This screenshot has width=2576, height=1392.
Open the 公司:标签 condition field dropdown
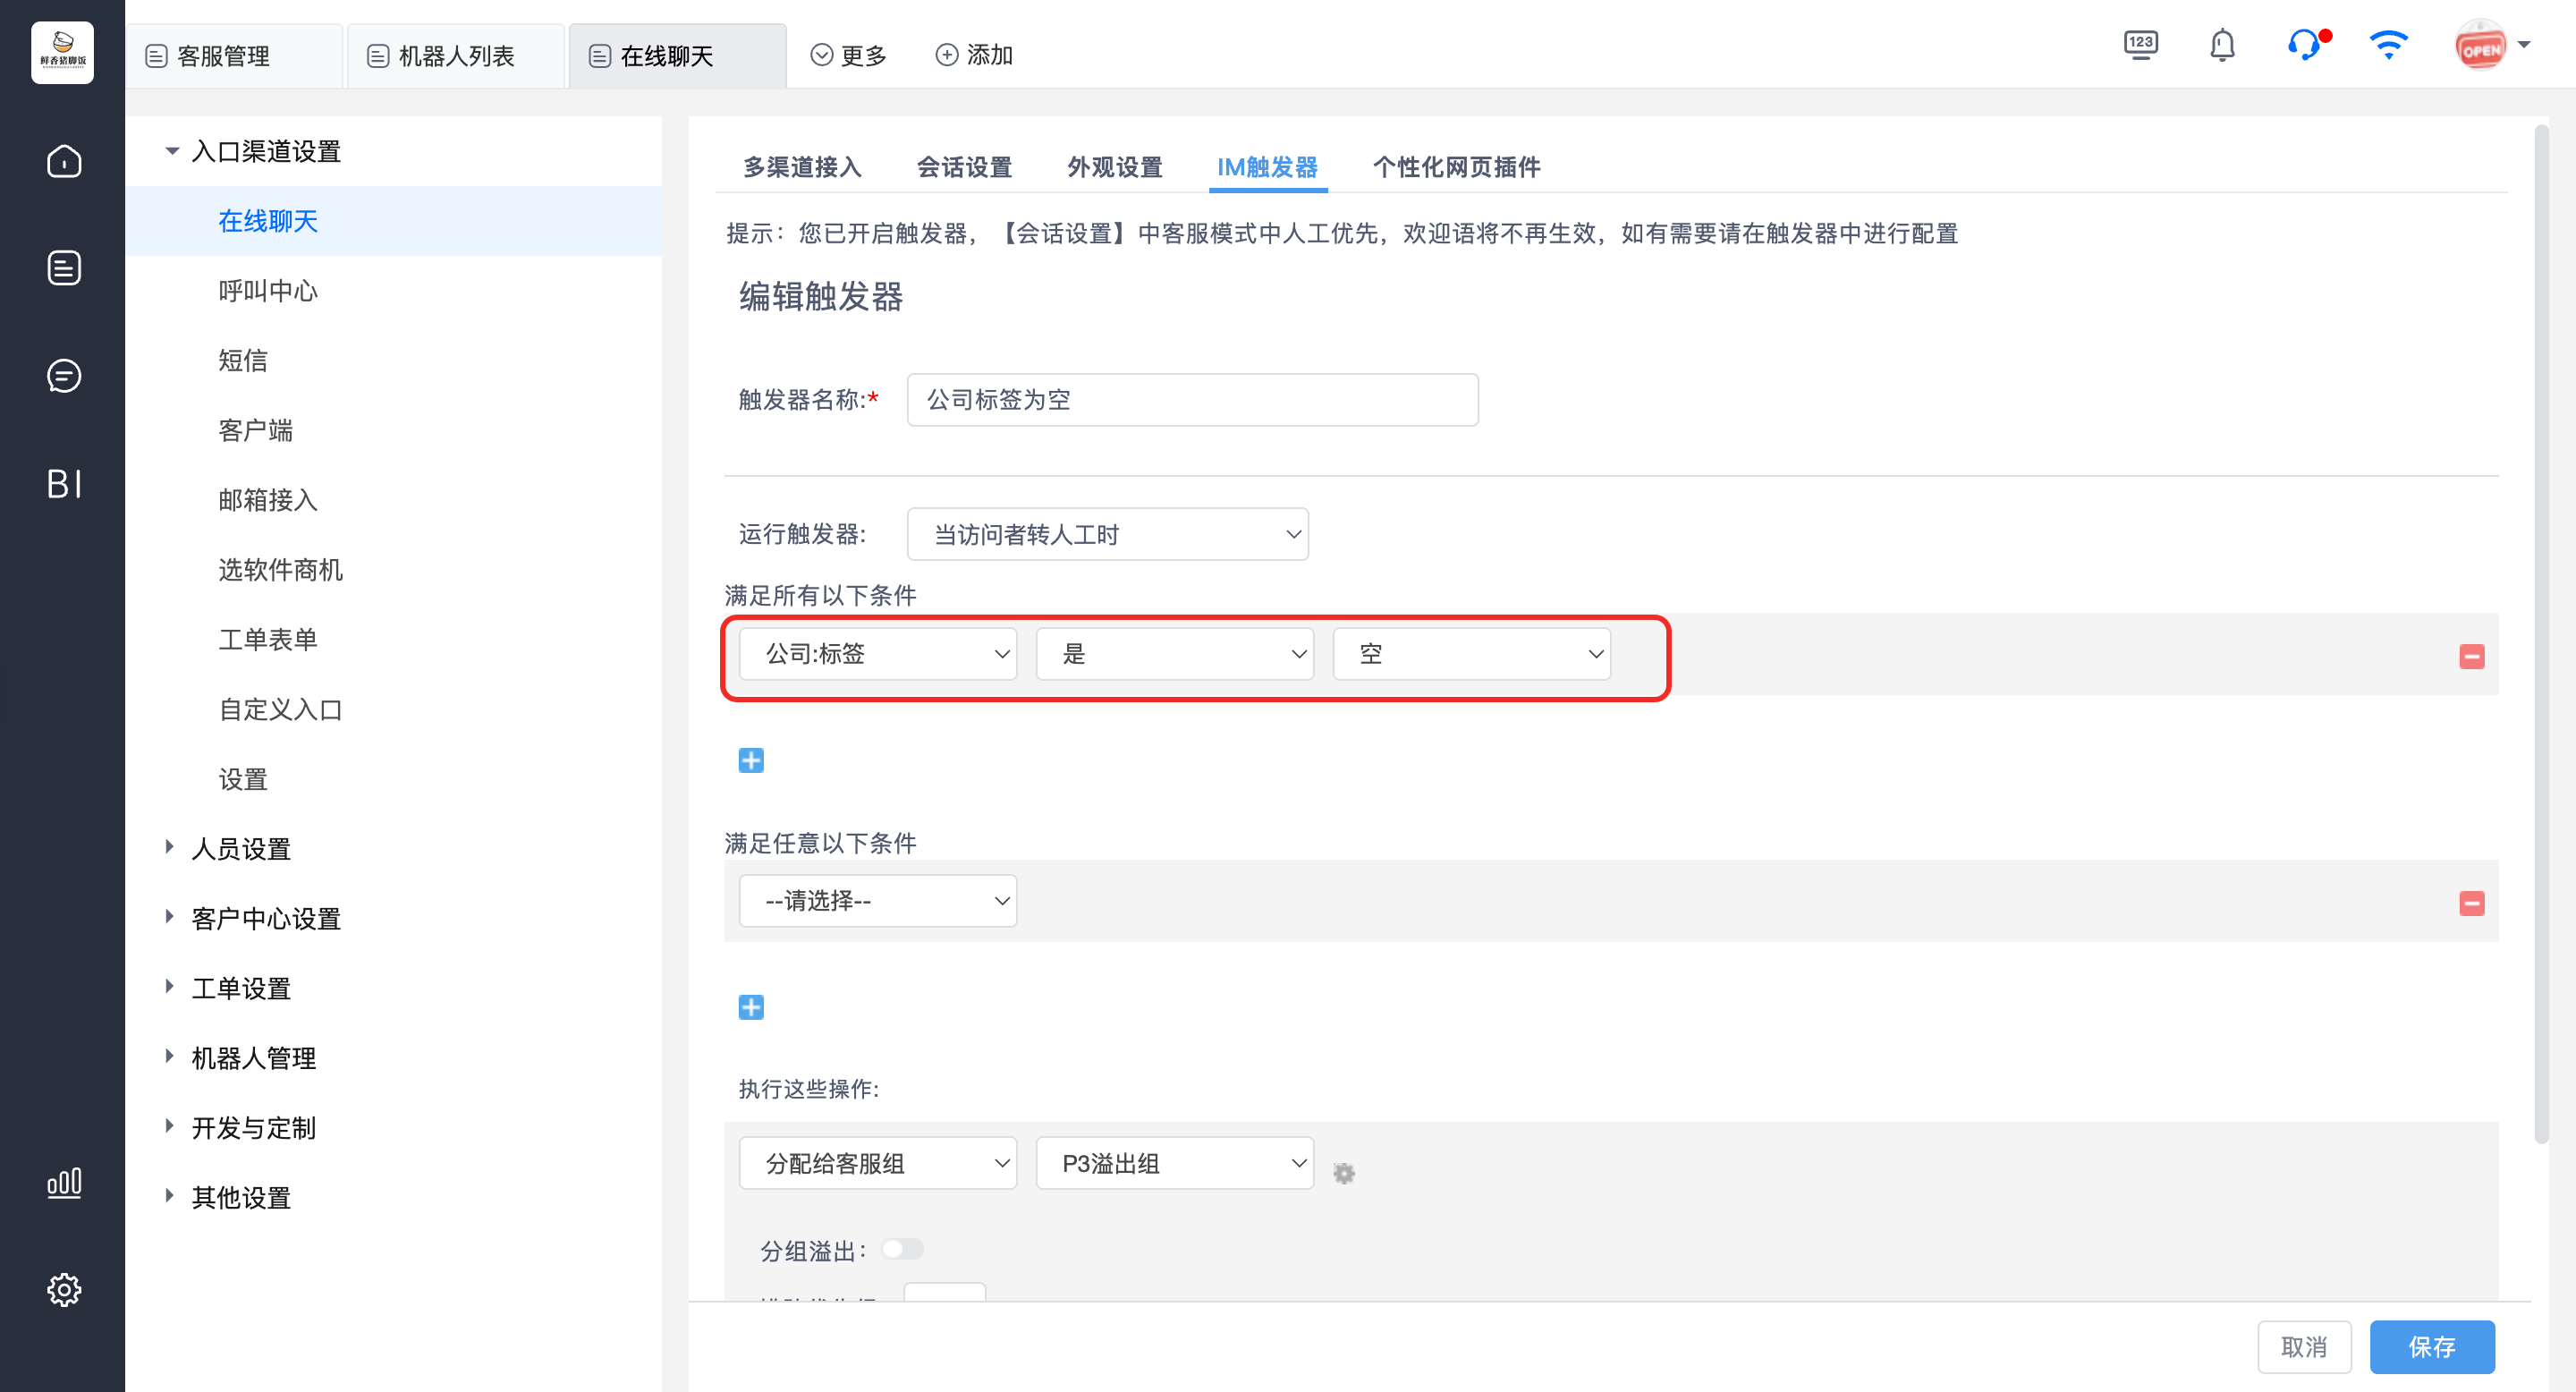click(878, 654)
